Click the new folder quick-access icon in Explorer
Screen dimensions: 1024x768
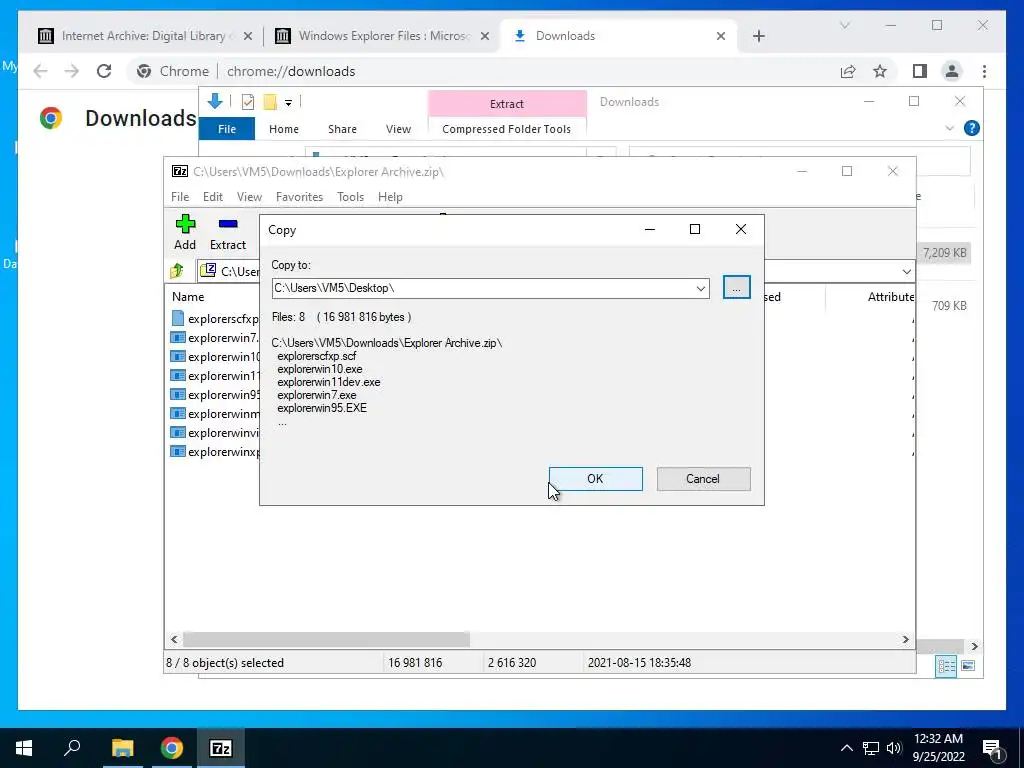point(270,102)
